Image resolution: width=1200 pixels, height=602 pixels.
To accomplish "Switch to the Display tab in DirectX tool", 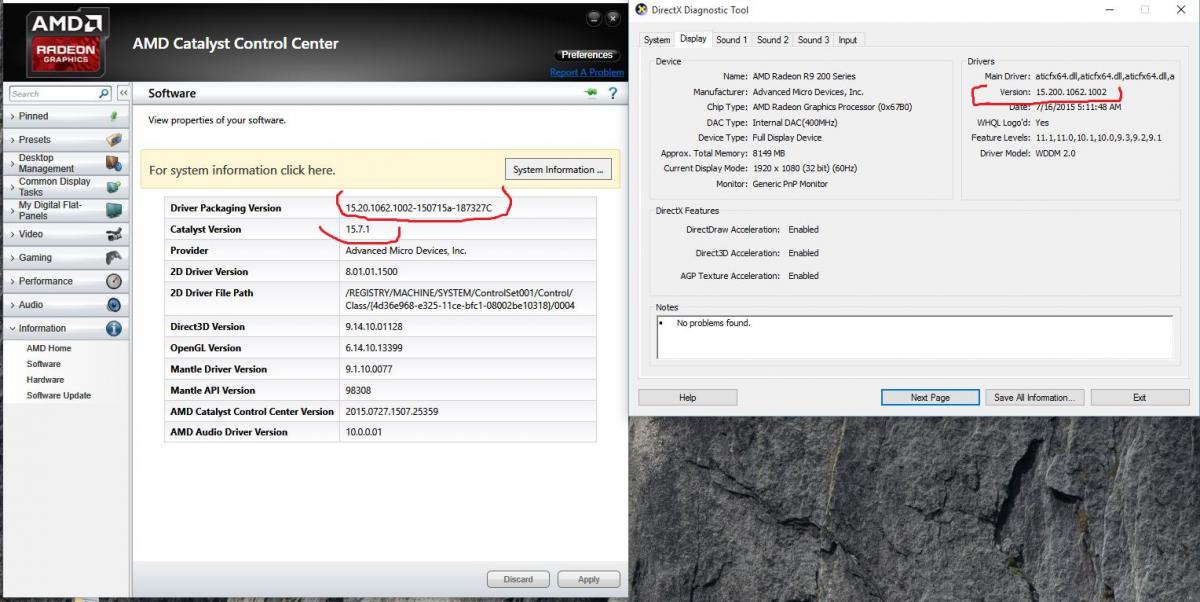I will click(693, 39).
